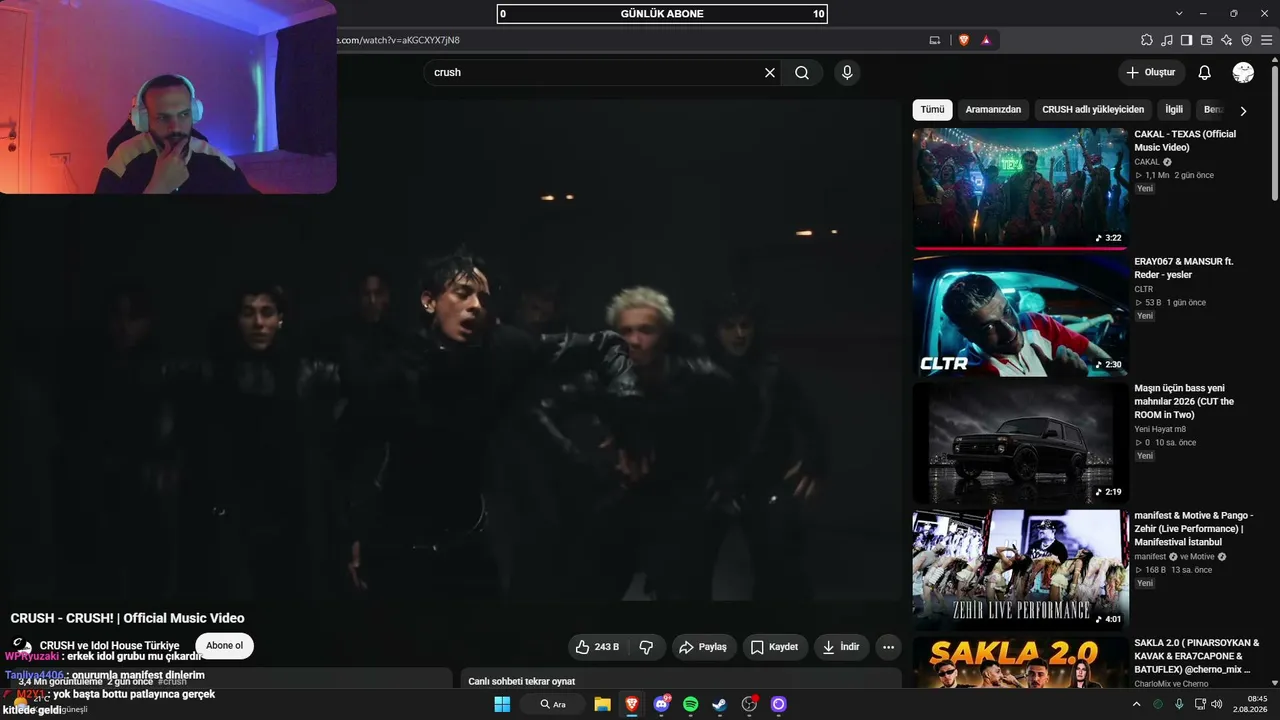
Task: Click the magnifier search button beside crush
Action: [x=802, y=72]
